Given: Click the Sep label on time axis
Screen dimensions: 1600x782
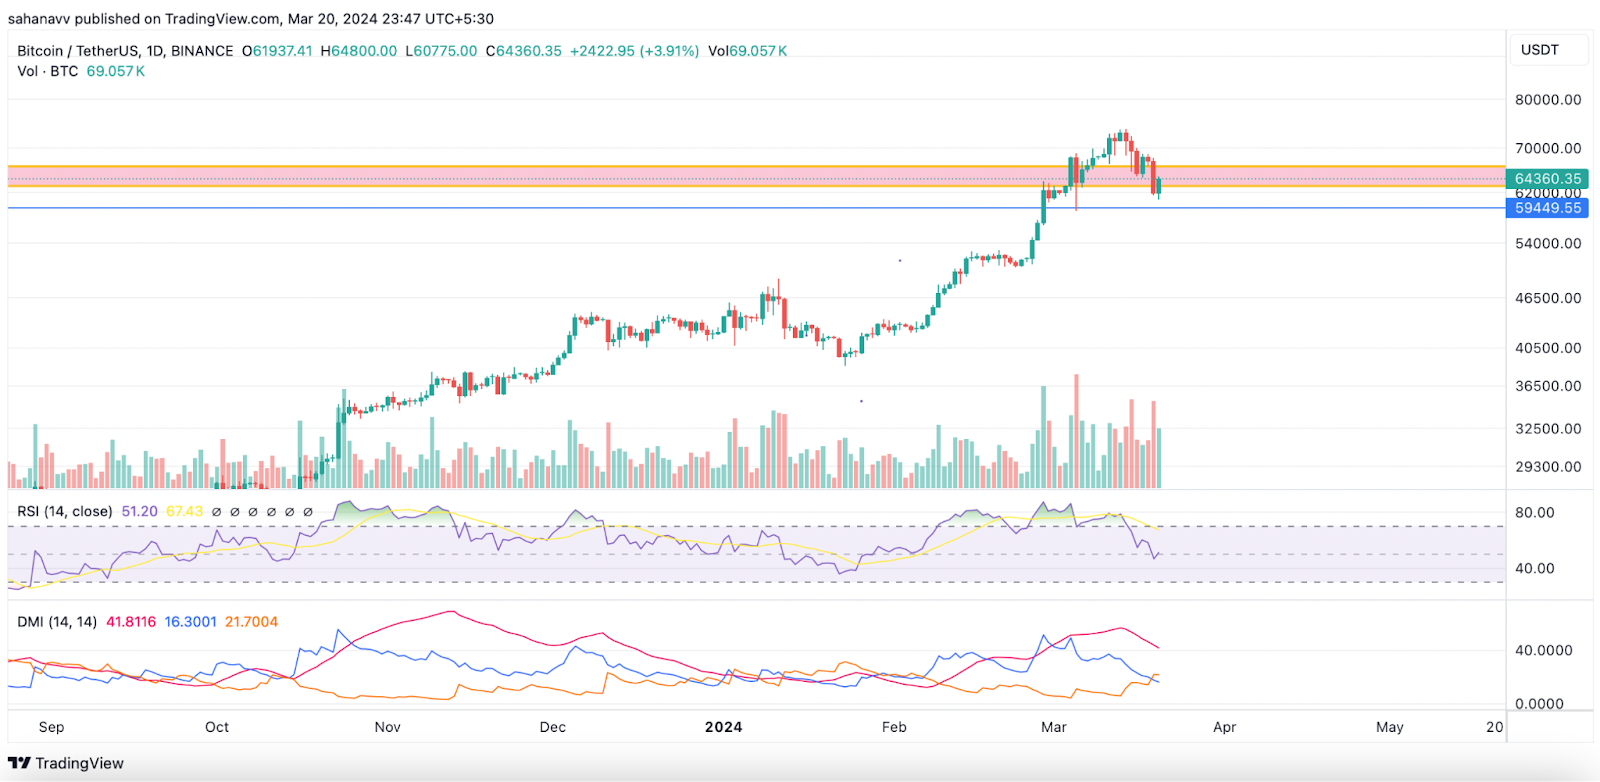Looking at the screenshot, I should pyautogui.click(x=51, y=727).
